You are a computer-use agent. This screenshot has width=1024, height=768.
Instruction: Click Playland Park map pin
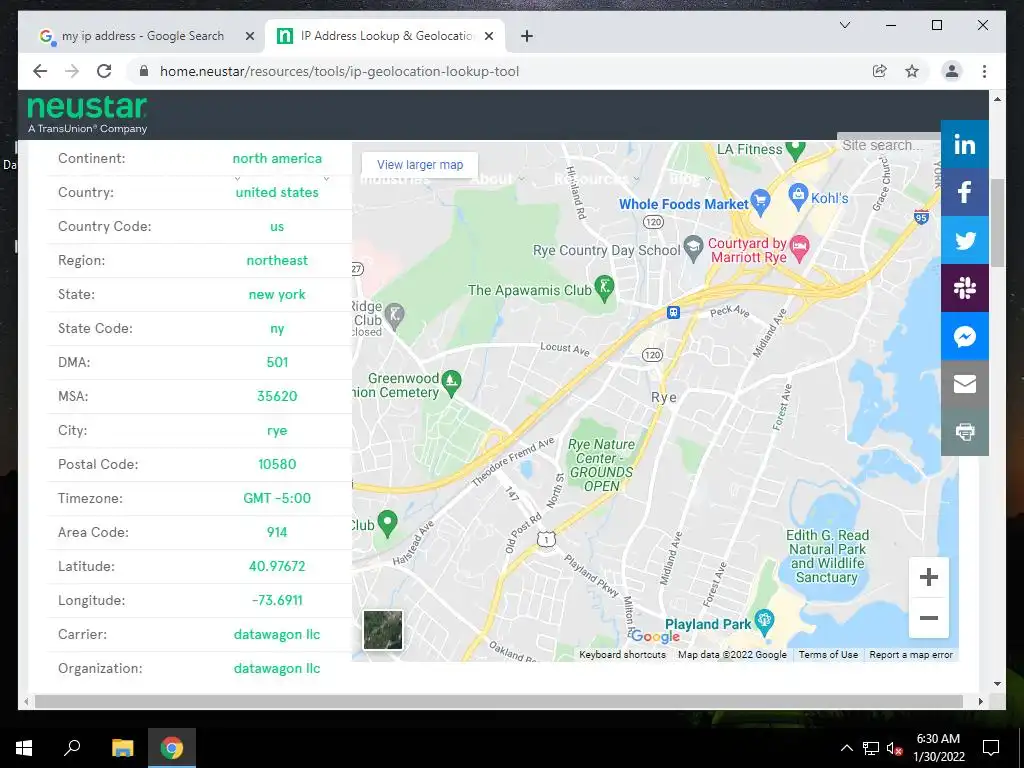coord(763,622)
